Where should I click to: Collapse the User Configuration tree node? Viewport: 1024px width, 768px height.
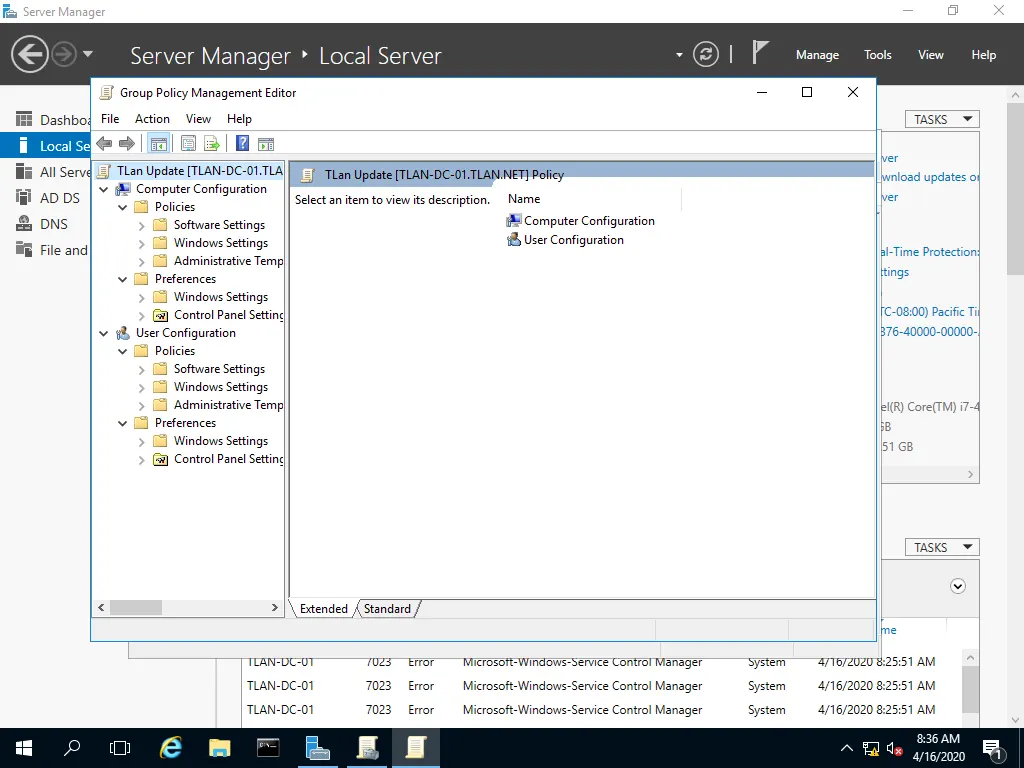[x=103, y=333]
